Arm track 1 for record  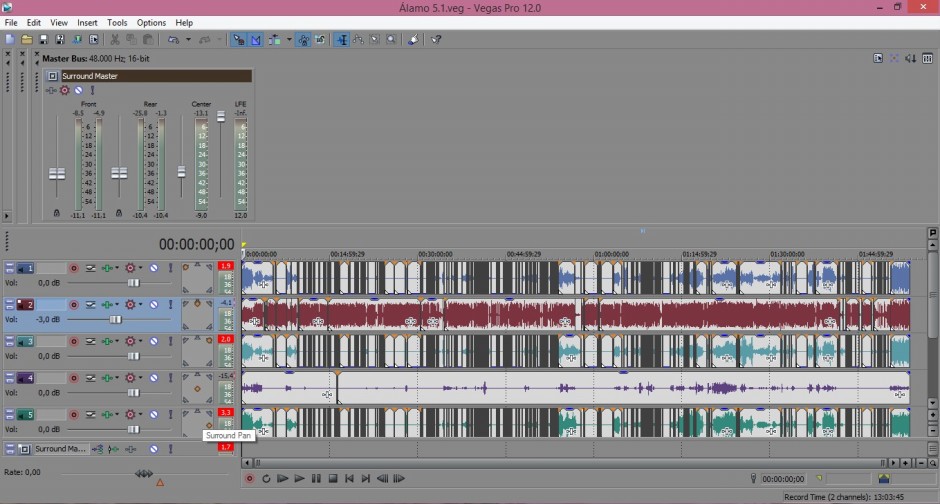(x=74, y=268)
